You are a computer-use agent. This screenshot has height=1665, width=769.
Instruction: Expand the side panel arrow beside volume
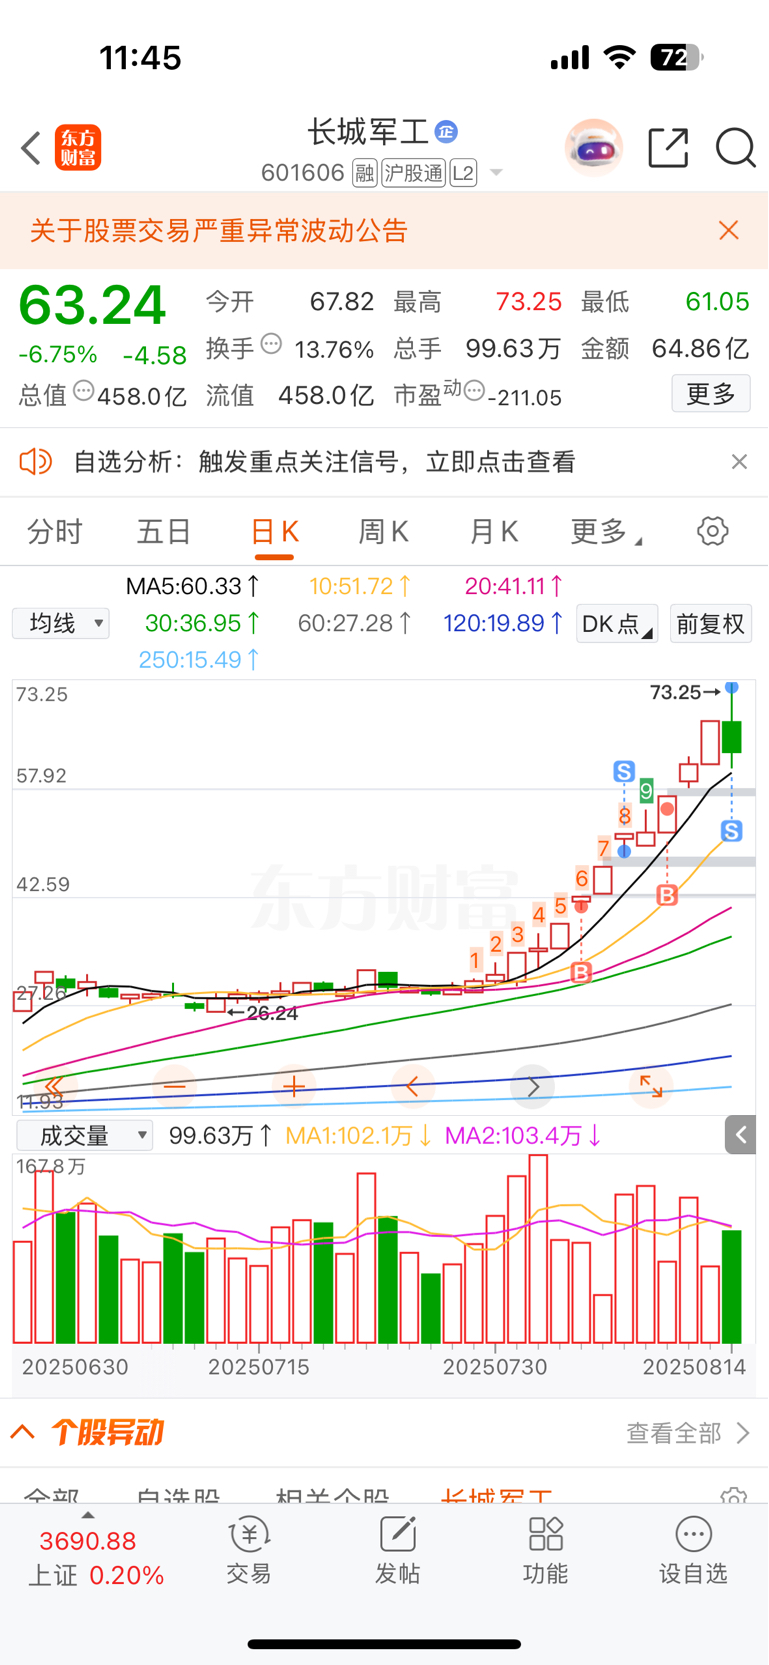(741, 1135)
